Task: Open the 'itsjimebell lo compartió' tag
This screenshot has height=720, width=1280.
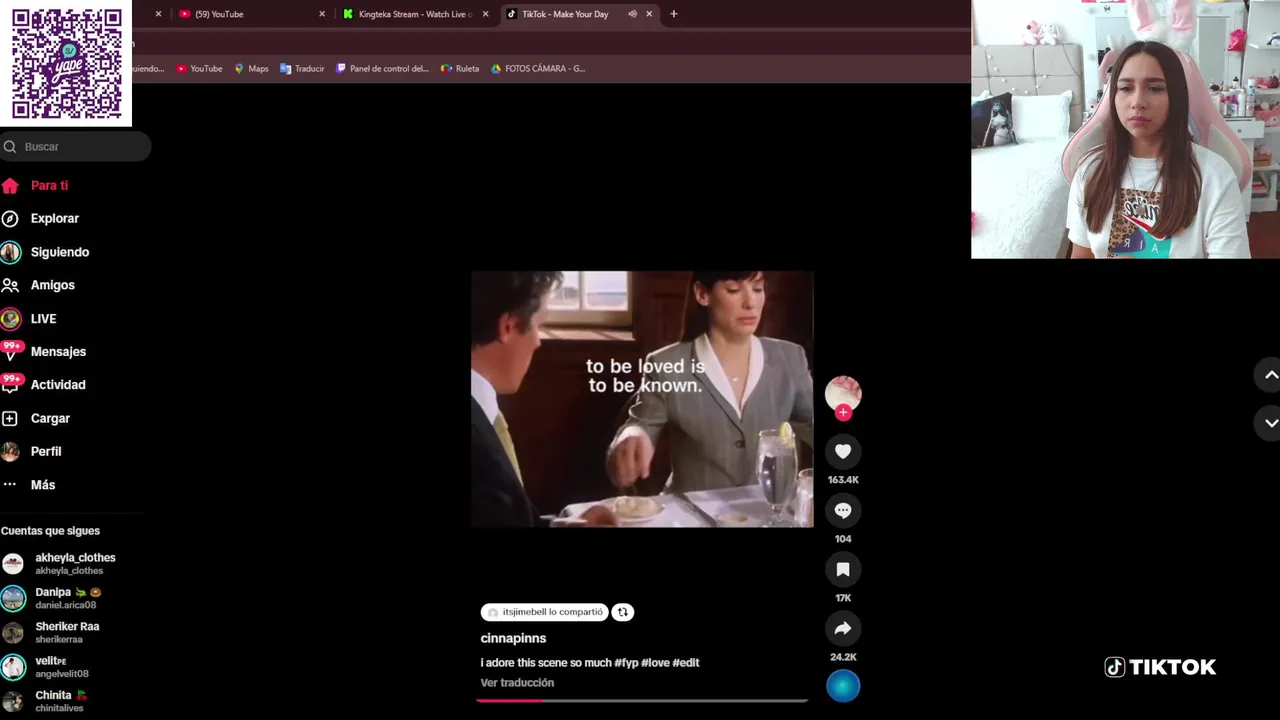Action: [545, 612]
